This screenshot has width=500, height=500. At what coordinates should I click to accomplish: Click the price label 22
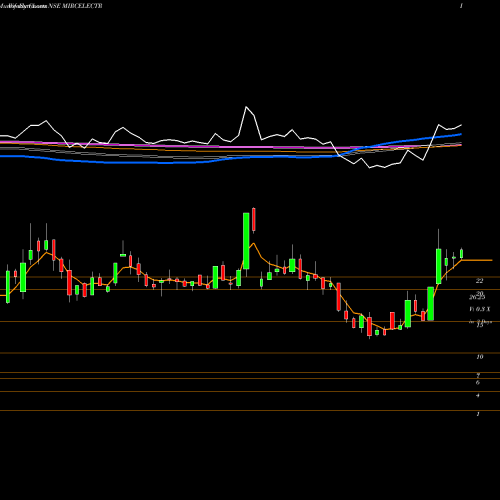pyautogui.click(x=479, y=281)
